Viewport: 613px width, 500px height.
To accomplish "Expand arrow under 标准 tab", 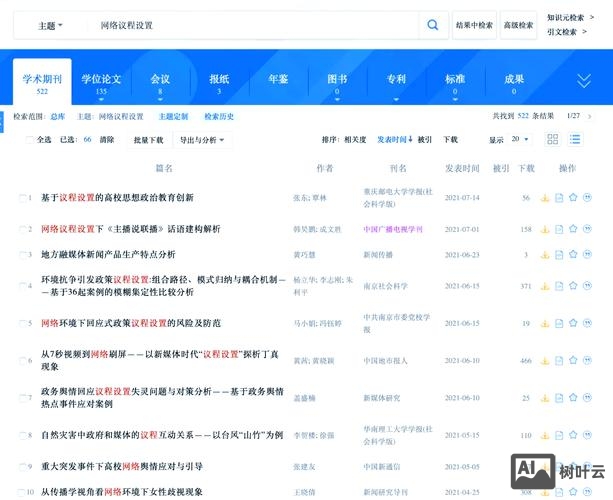I will coord(455,99).
